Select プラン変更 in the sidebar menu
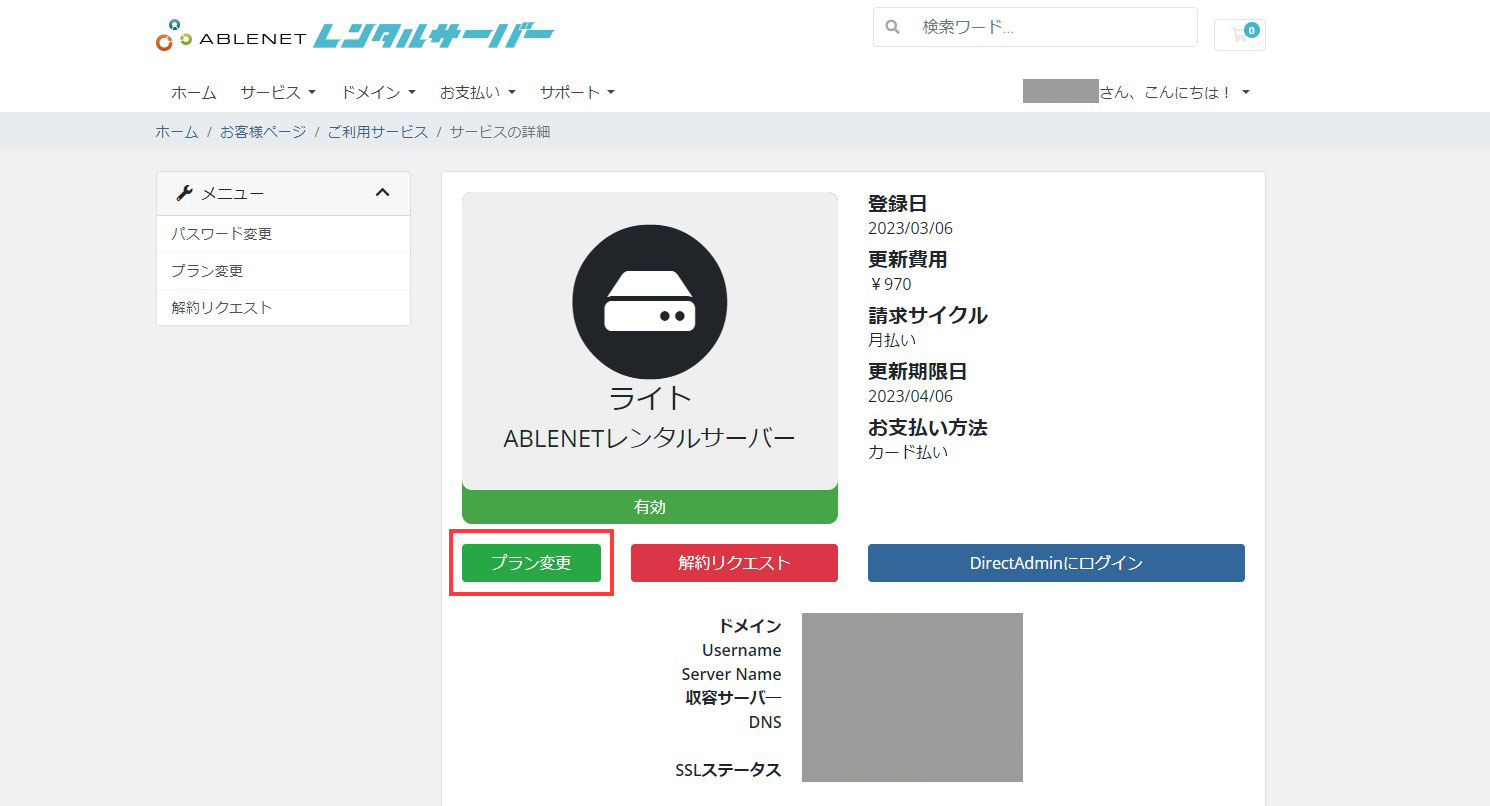Viewport: 1490px width, 806px height. (x=207, y=271)
